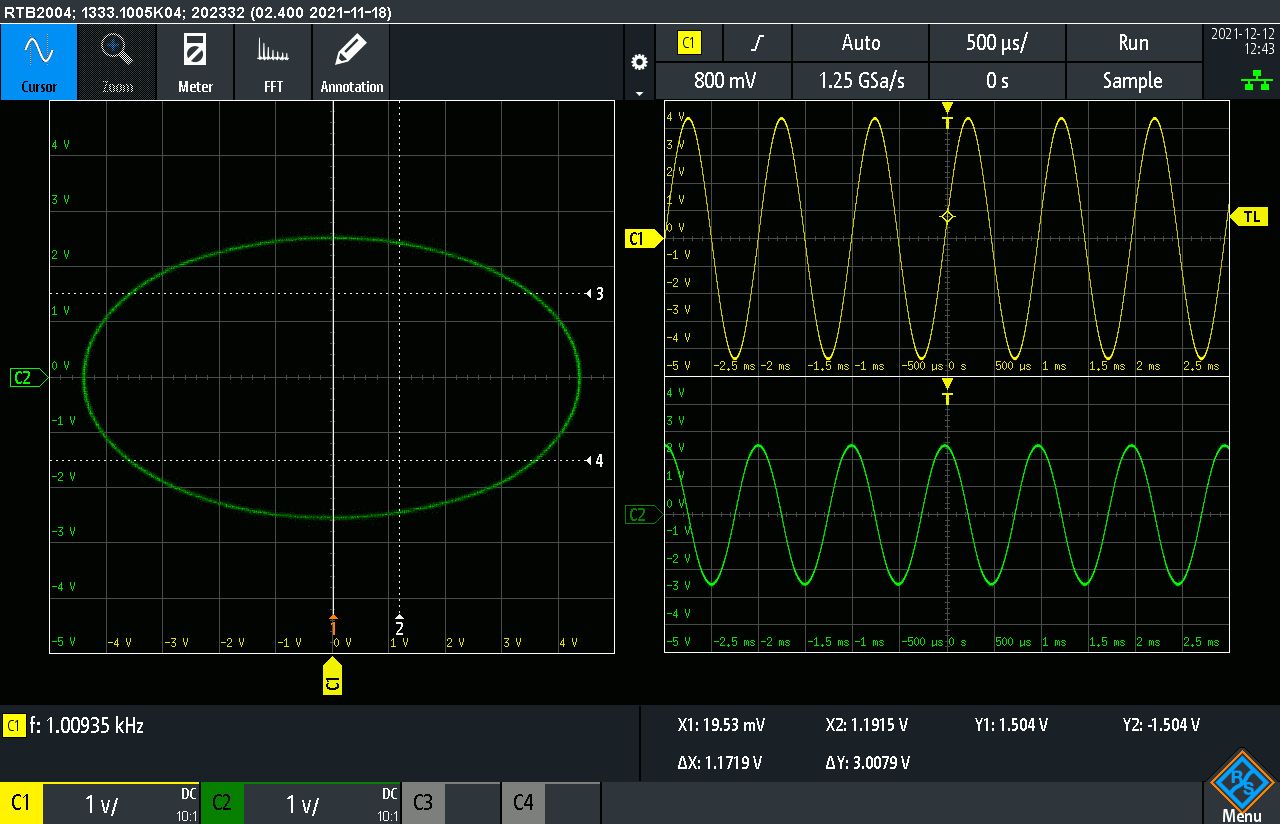Select the green C2 ground marker on waveform

[x=643, y=515]
